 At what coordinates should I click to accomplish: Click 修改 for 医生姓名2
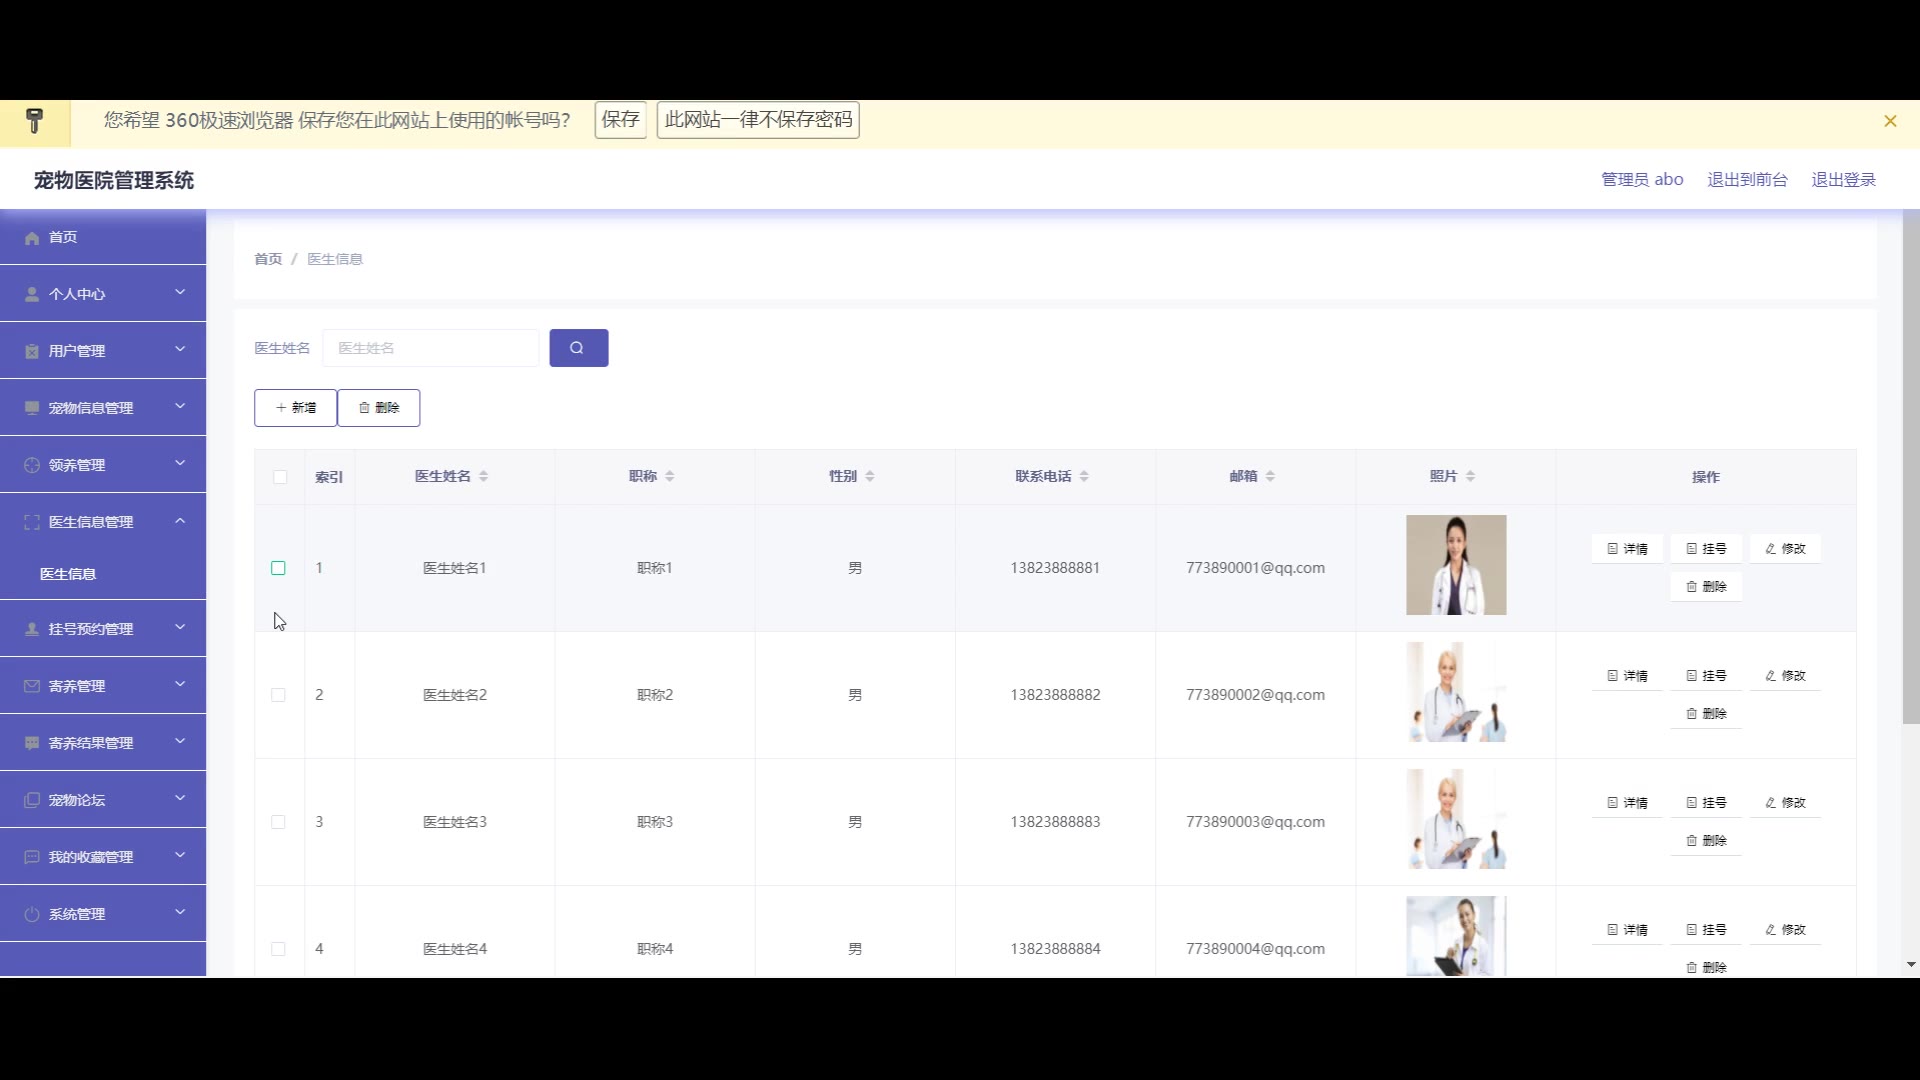pos(1785,676)
